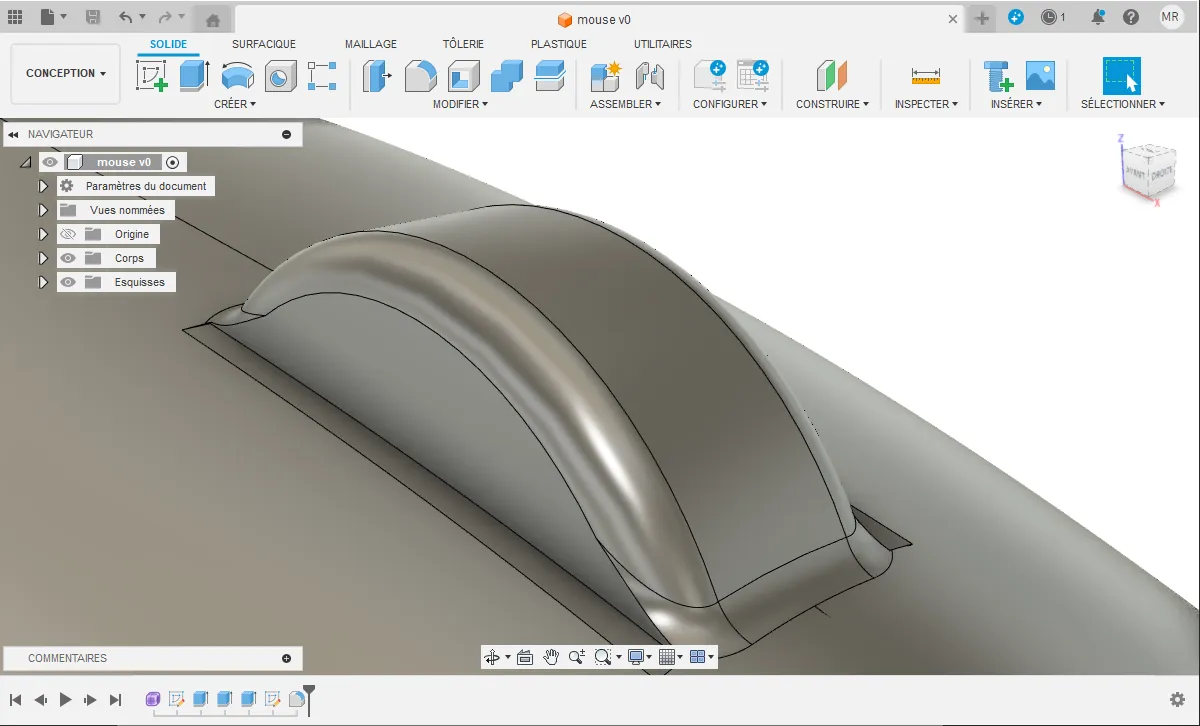Play the timeline
This screenshot has width=1200, height=726.
(66, 700)
